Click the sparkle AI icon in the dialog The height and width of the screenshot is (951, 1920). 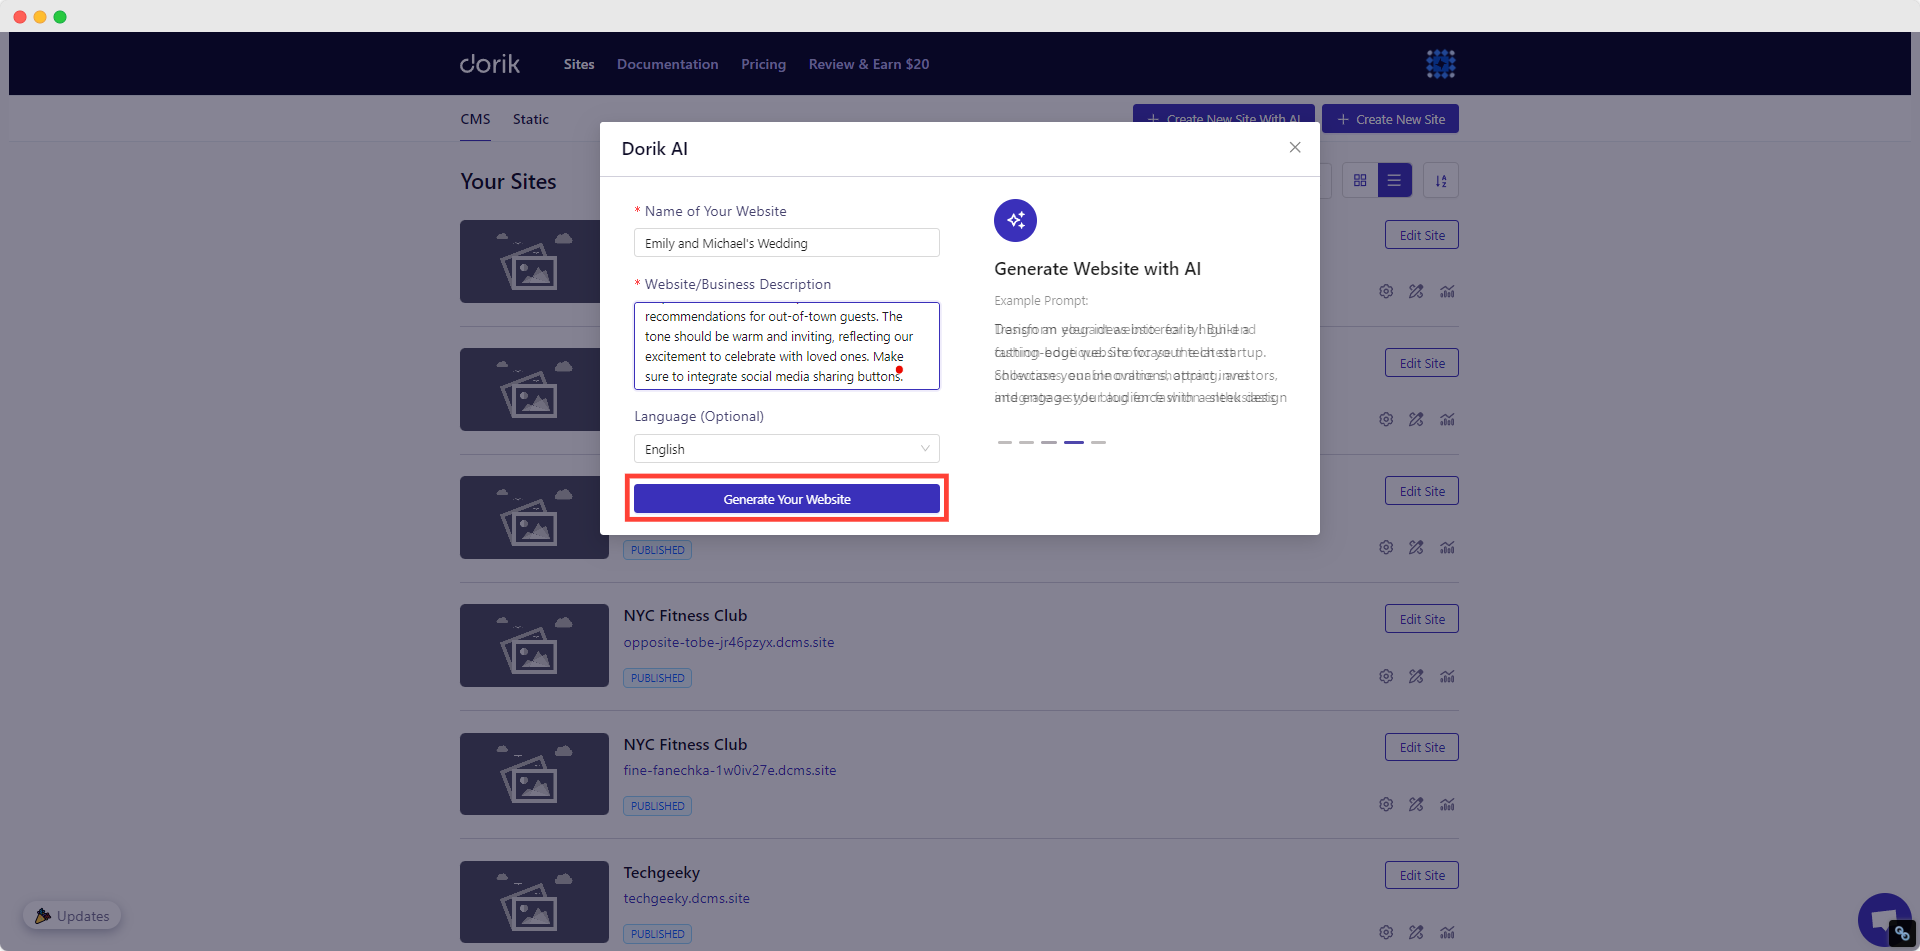point(1015,220)
